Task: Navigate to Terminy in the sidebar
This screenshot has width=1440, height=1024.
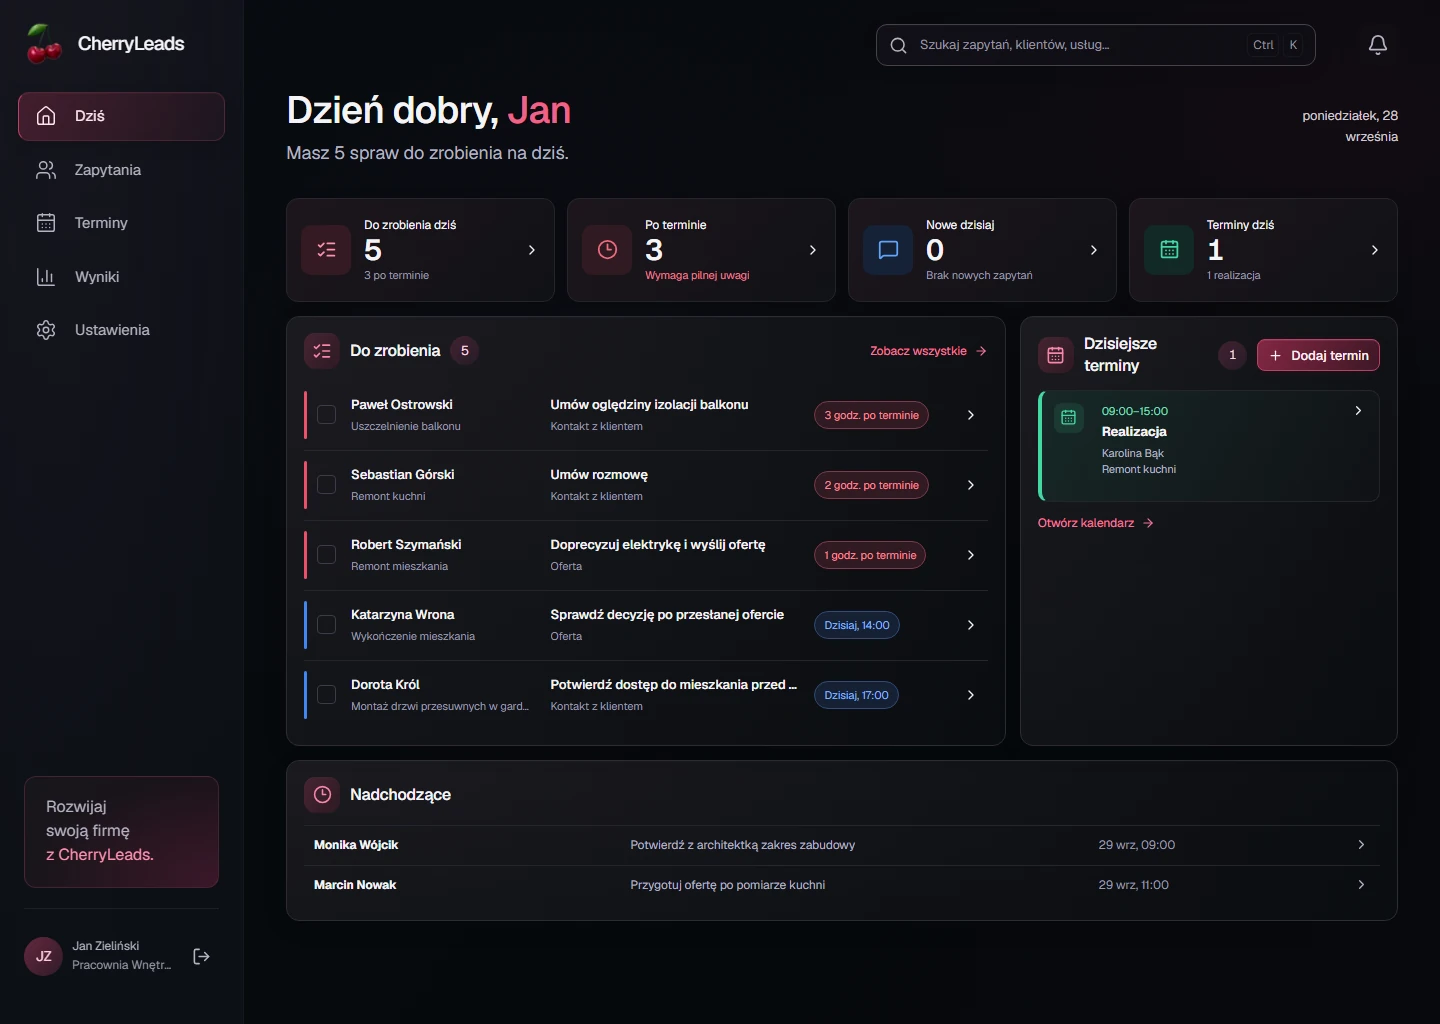Action: click(121, 223)
